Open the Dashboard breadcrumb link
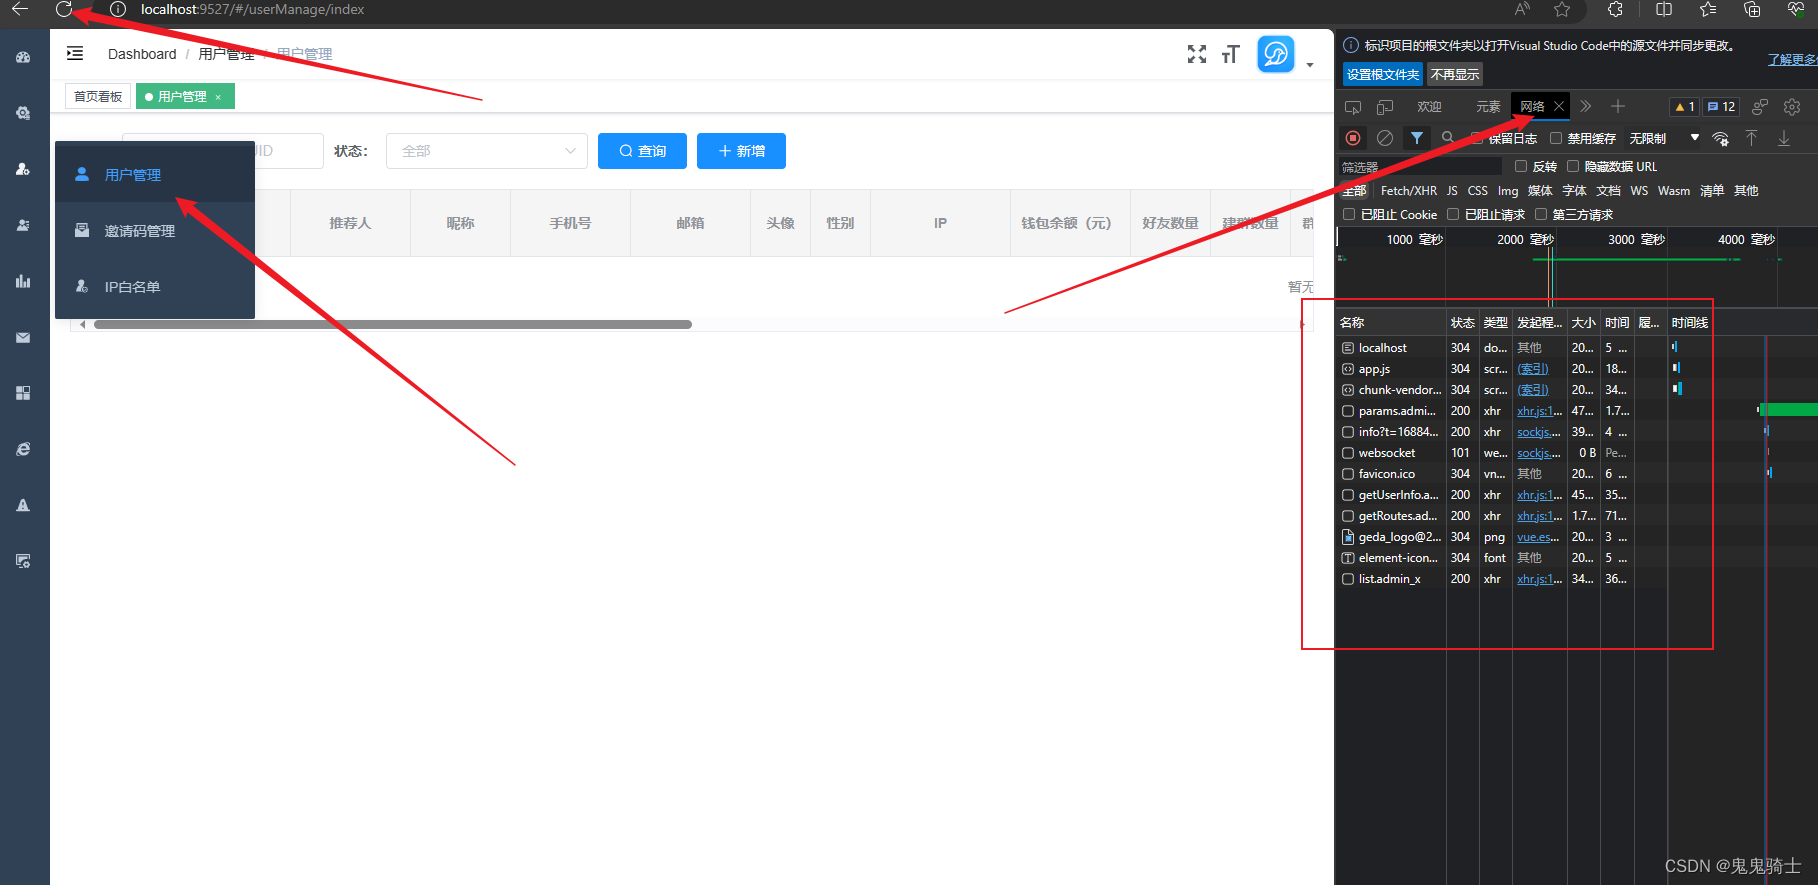1818x885 pixels. pos(142,54)
